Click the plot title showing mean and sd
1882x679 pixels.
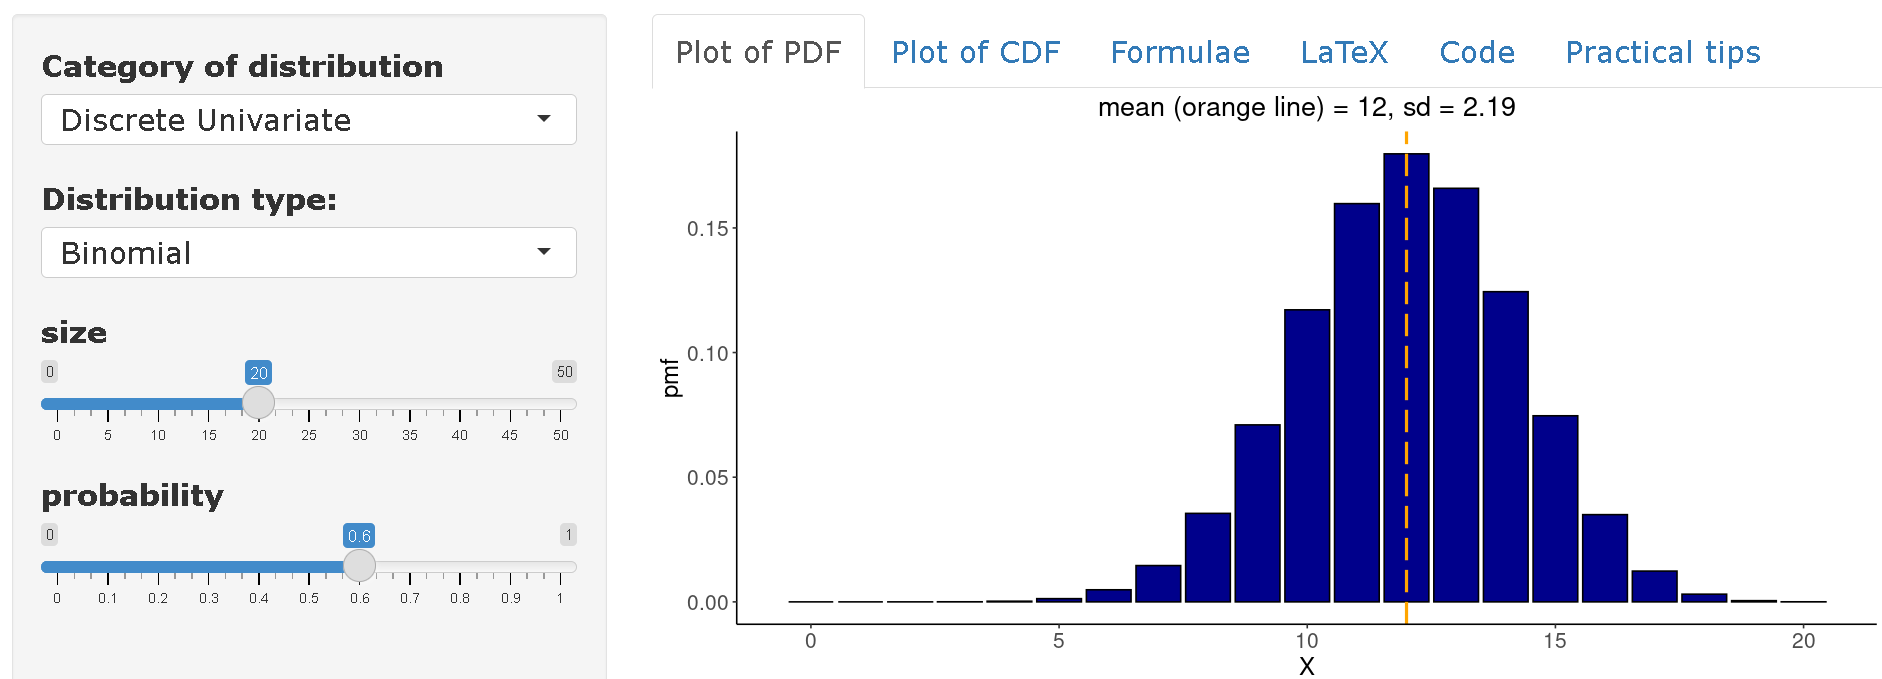click(x=1306, y=107)
